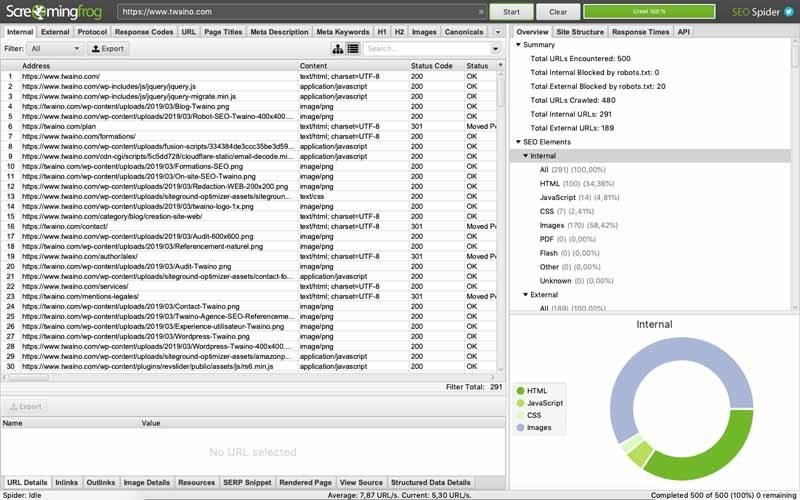Viewport: 800px width, 500px height.
Task: Switch to the Page Titles tab
Action: (x=223, y=32)
